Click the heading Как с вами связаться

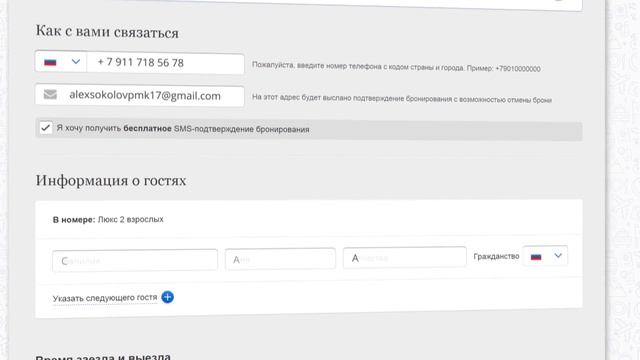pos(107,32)
